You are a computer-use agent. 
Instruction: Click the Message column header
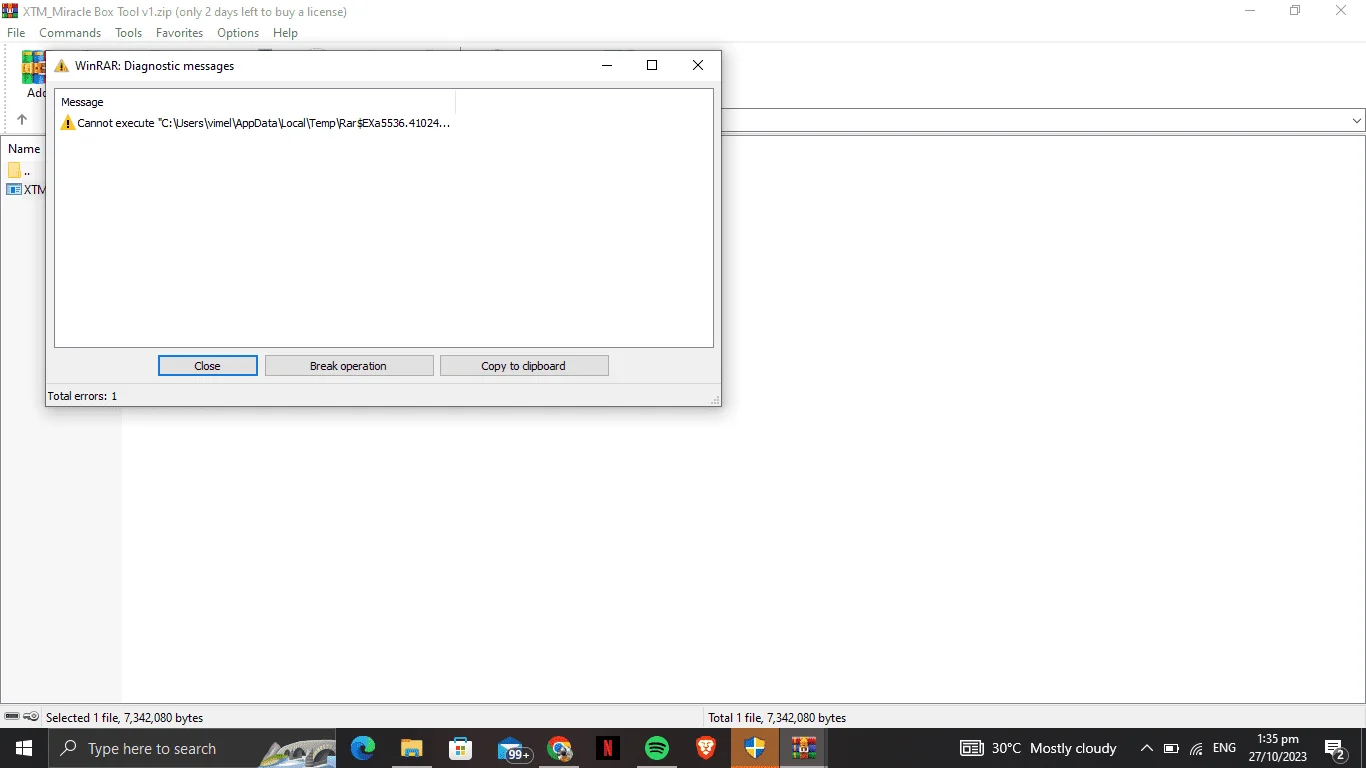(256, 102)
